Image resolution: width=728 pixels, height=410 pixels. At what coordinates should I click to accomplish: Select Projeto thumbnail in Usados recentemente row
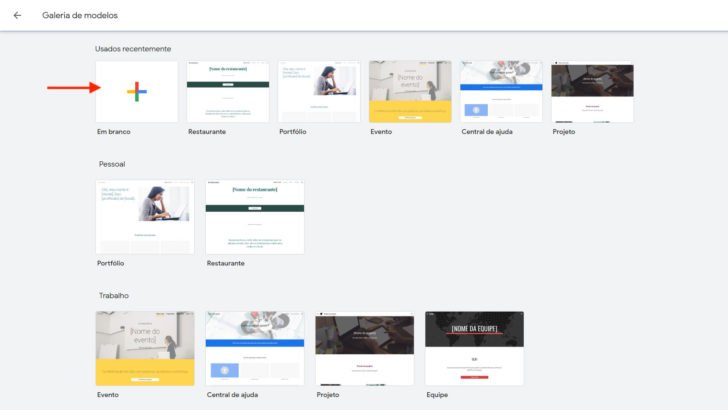[x=592, y=91]
